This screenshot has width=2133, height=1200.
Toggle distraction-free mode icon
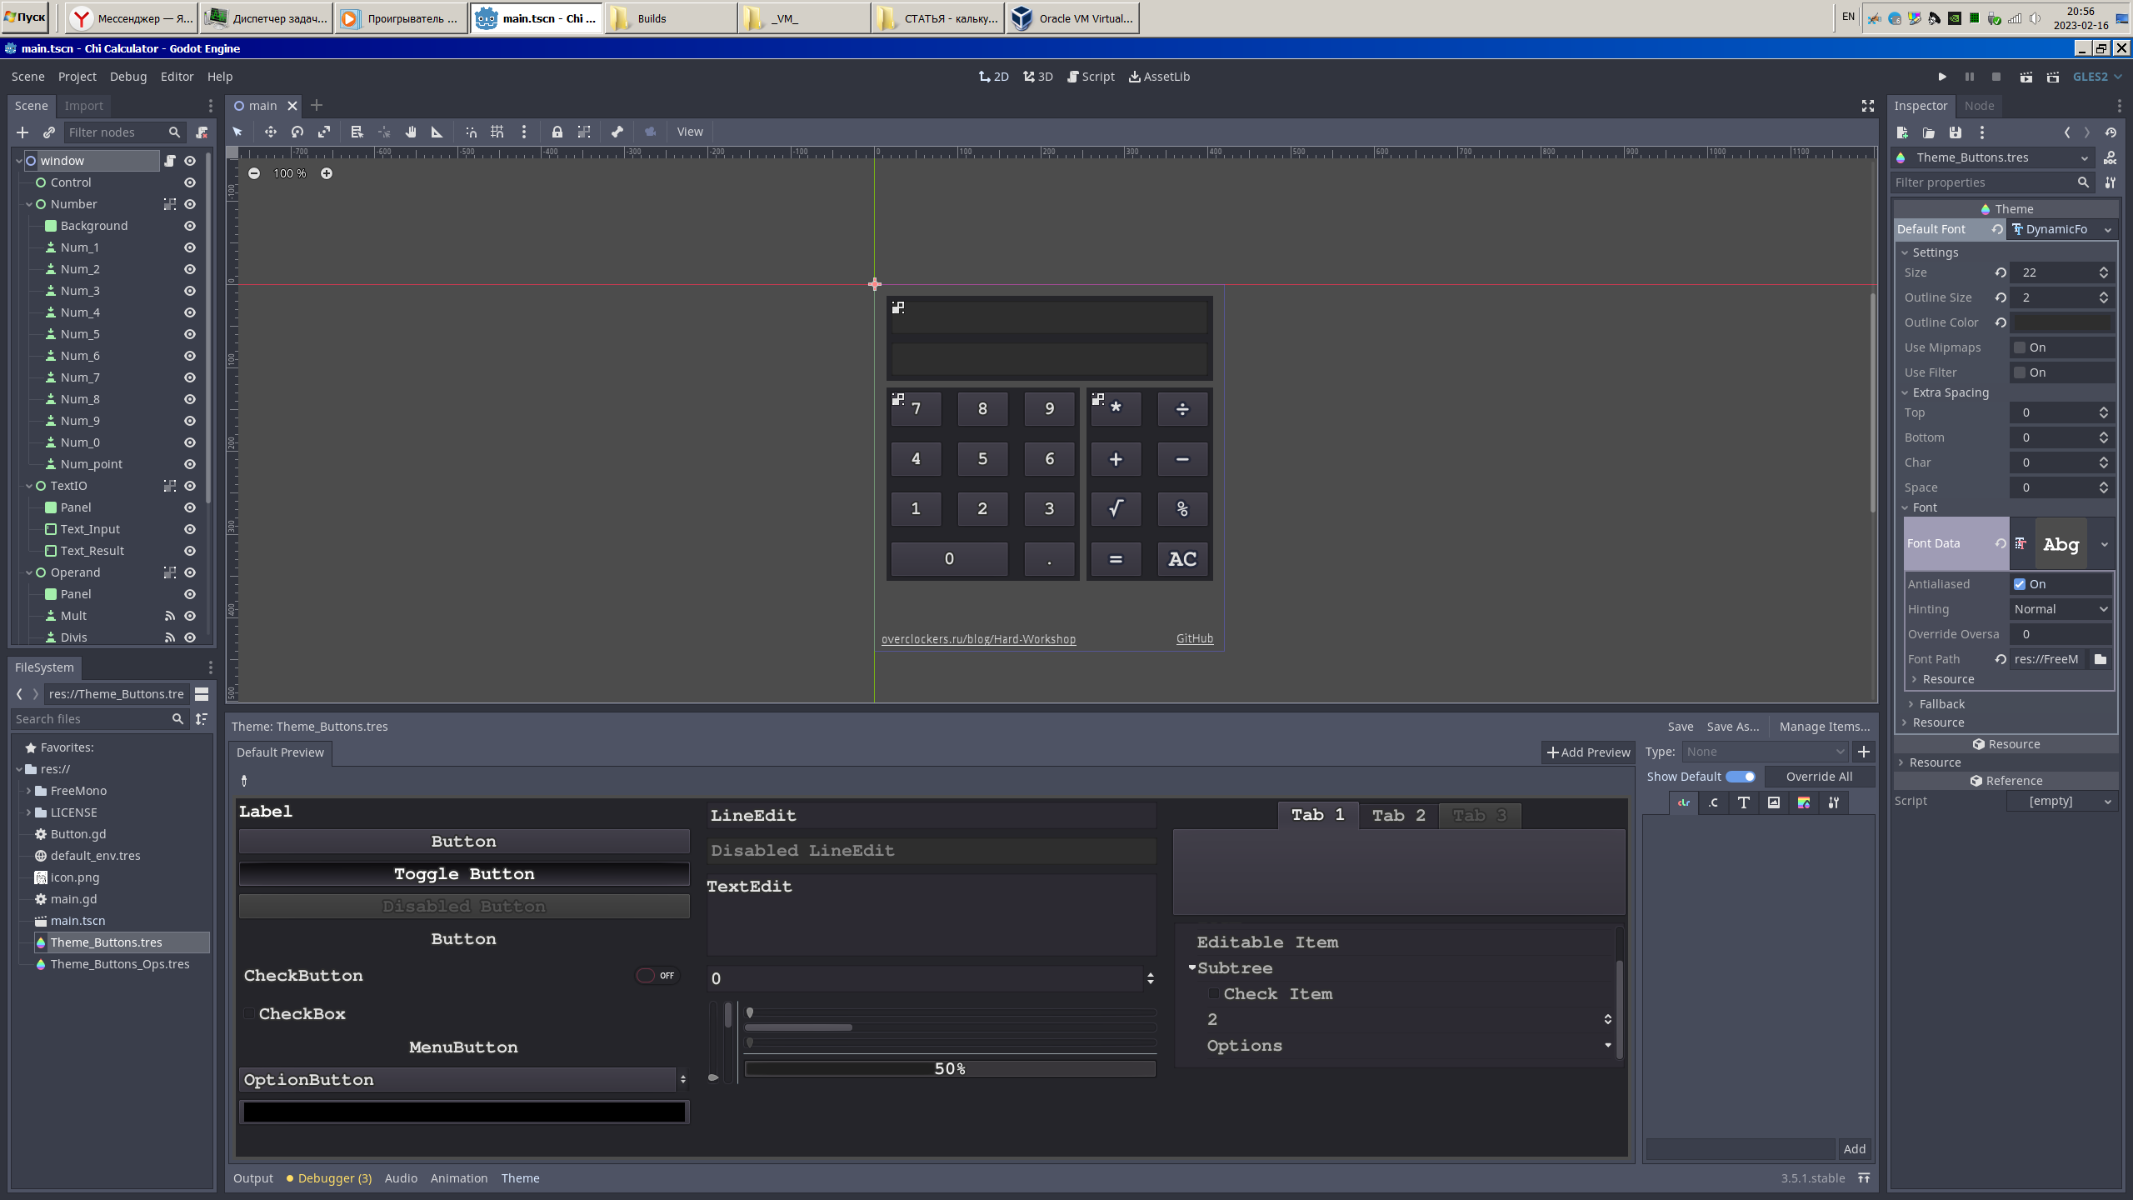[1867, 106]
